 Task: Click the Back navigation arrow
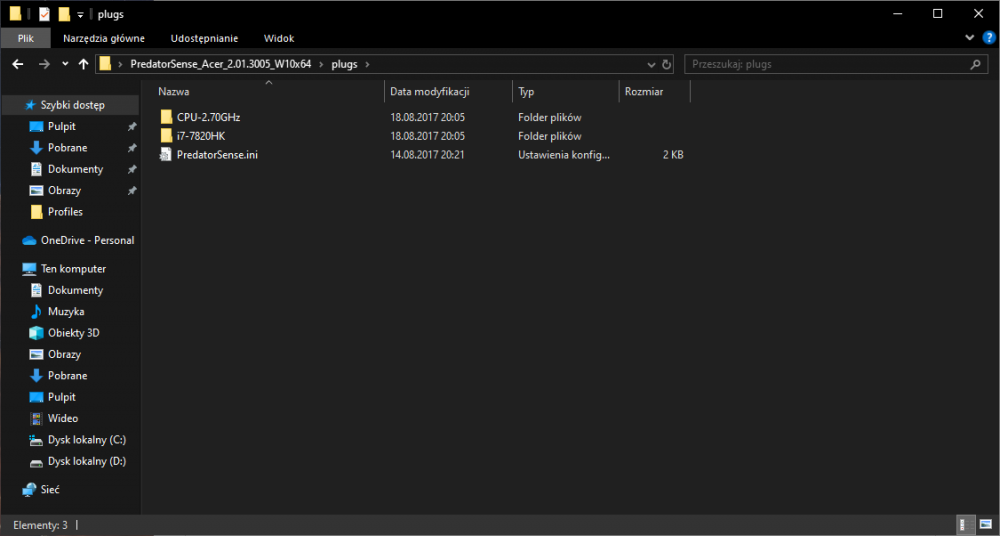(x=18, y=64)
